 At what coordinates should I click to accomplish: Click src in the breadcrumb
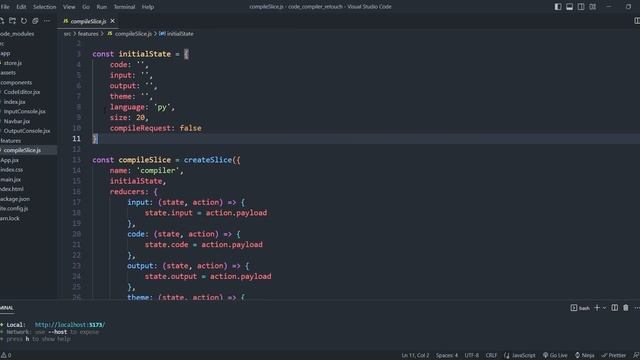pyautogui.click(x=67, y=33)
